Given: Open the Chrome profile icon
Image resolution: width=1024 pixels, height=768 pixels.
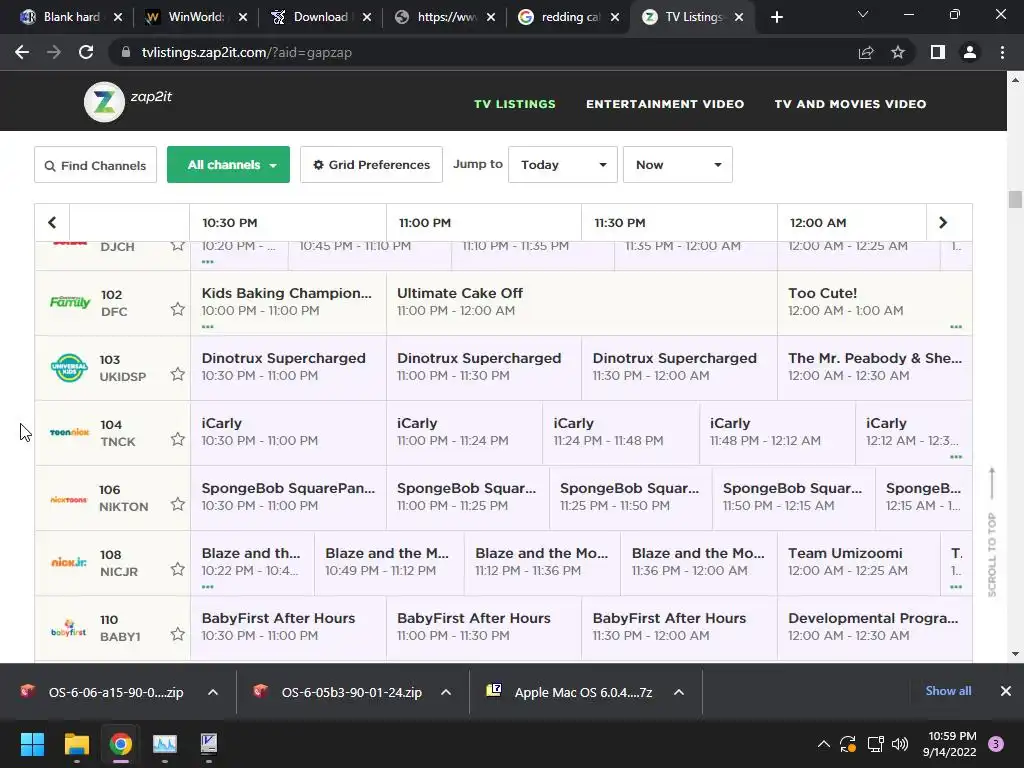Looking at the screenshot, I should [970, 52].
